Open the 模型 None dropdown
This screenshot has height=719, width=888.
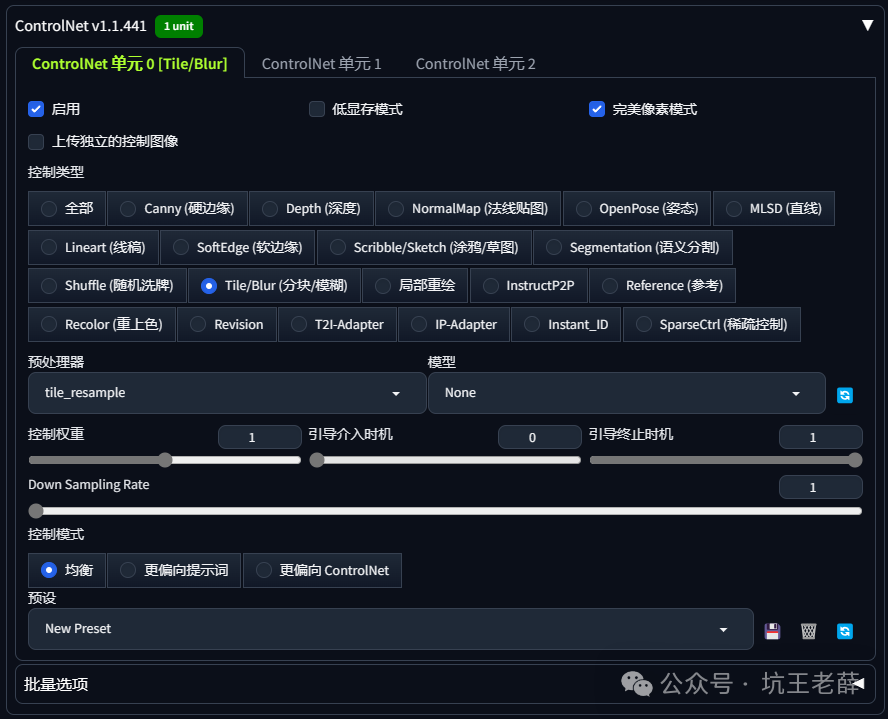(626, 393)
